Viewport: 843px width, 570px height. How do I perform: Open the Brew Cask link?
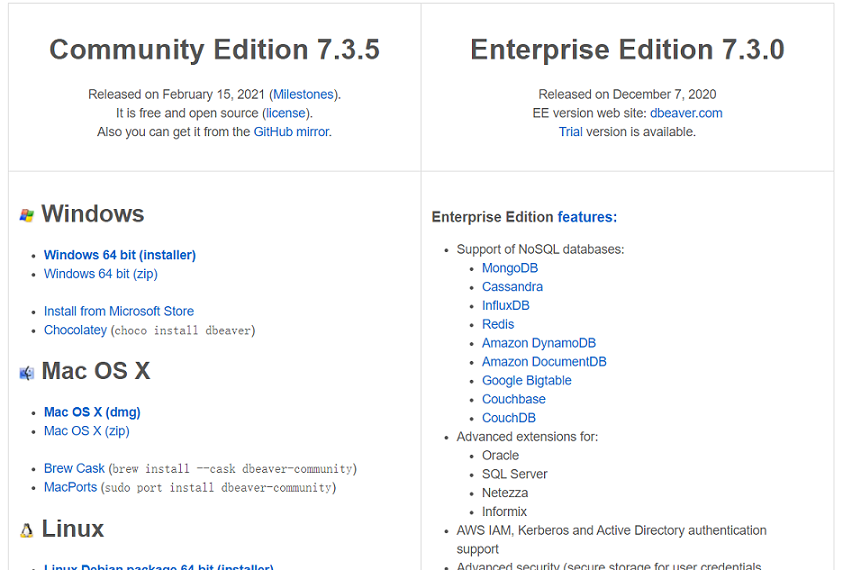[x=74, y=468]
